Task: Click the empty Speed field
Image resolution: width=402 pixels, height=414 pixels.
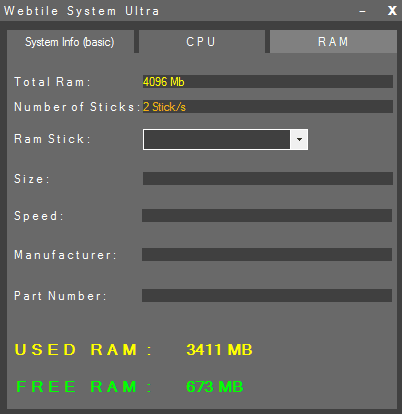Action: (x=267, y=215)
